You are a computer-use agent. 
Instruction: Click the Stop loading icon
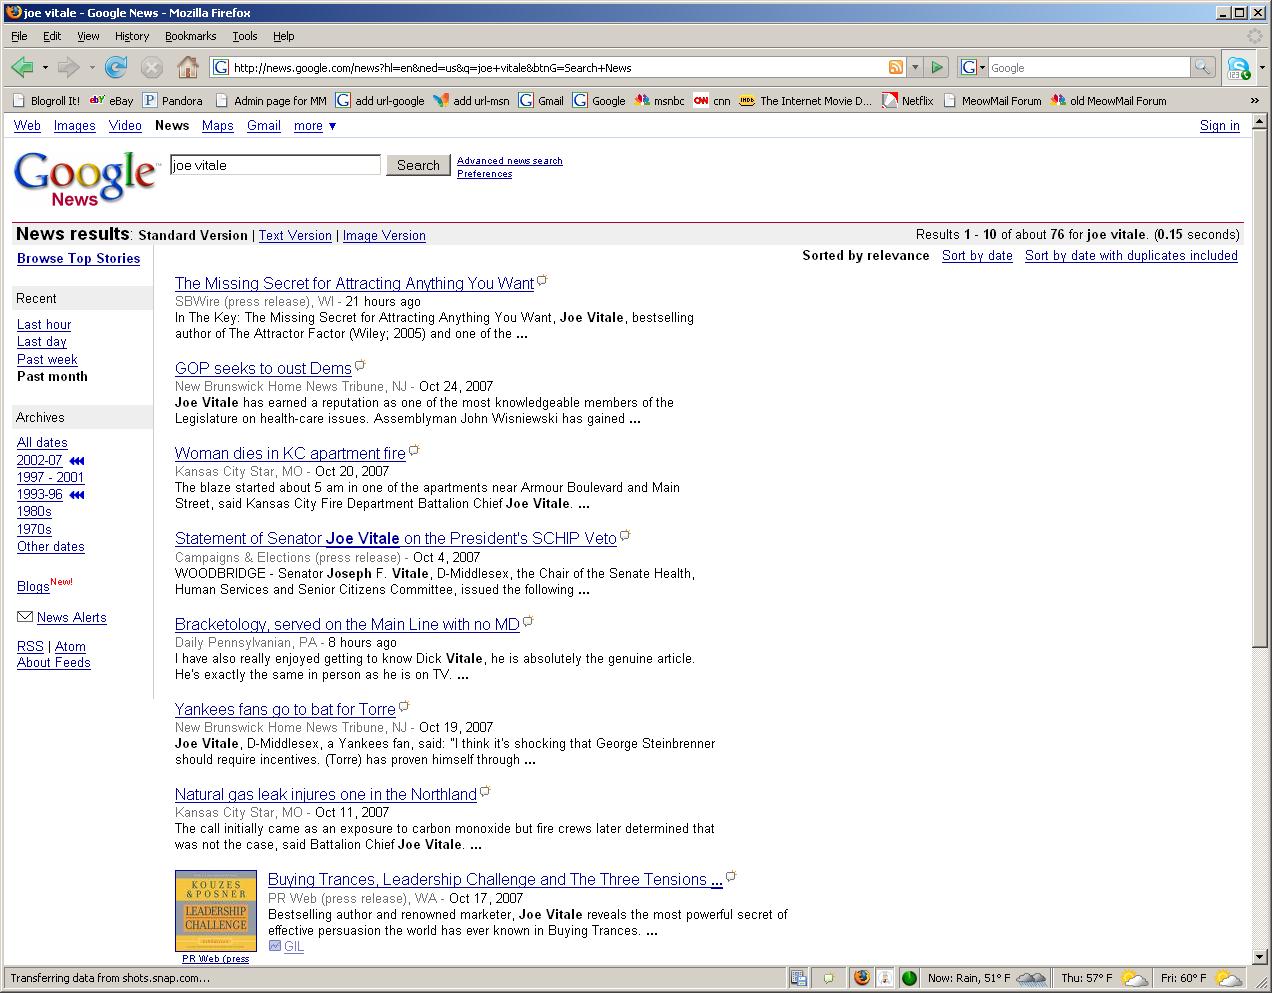pos(151,68)
